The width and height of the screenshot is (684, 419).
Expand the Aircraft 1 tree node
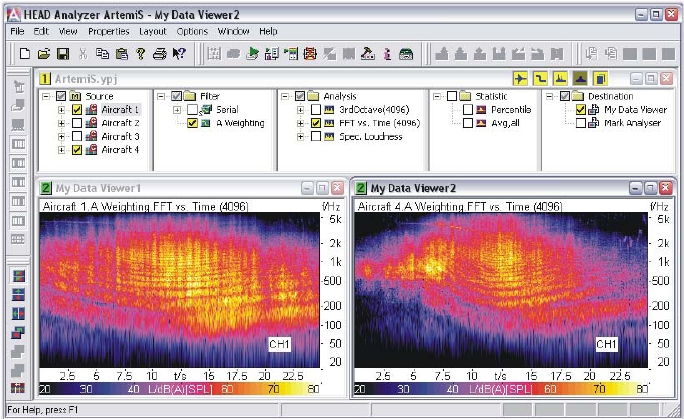[62, 110]
